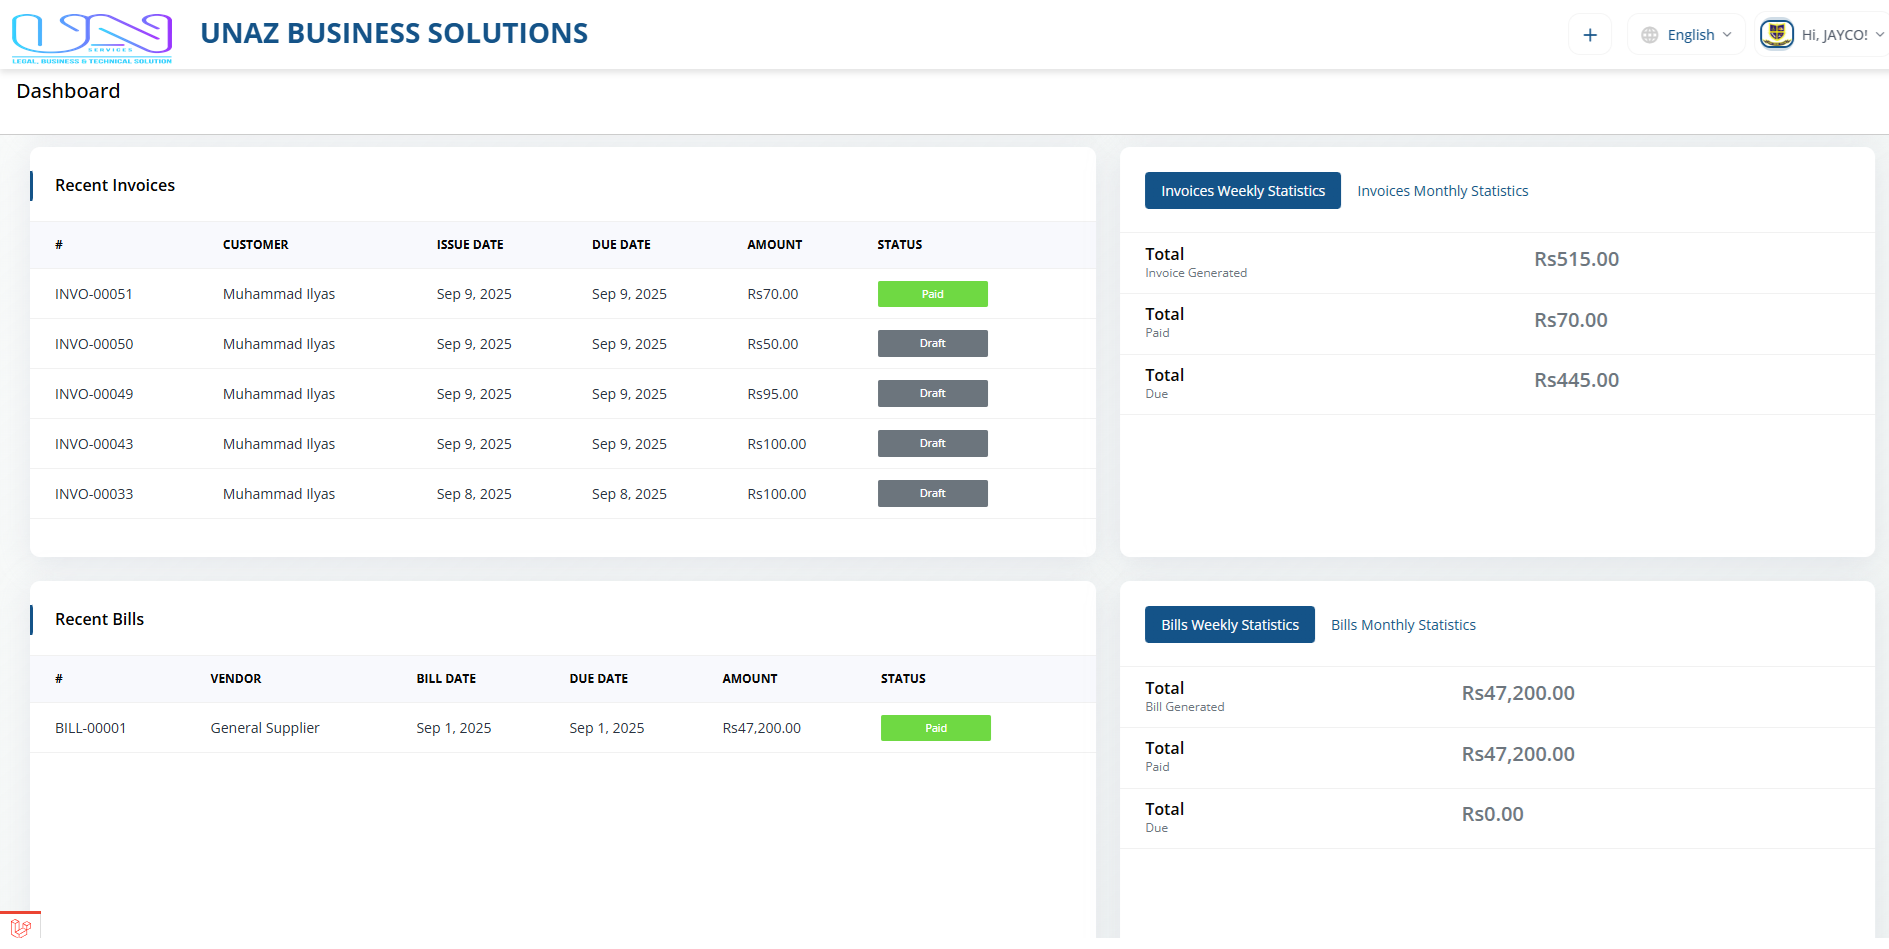Switch to Invoices Monthly Statistics tab

point(1442,191)
